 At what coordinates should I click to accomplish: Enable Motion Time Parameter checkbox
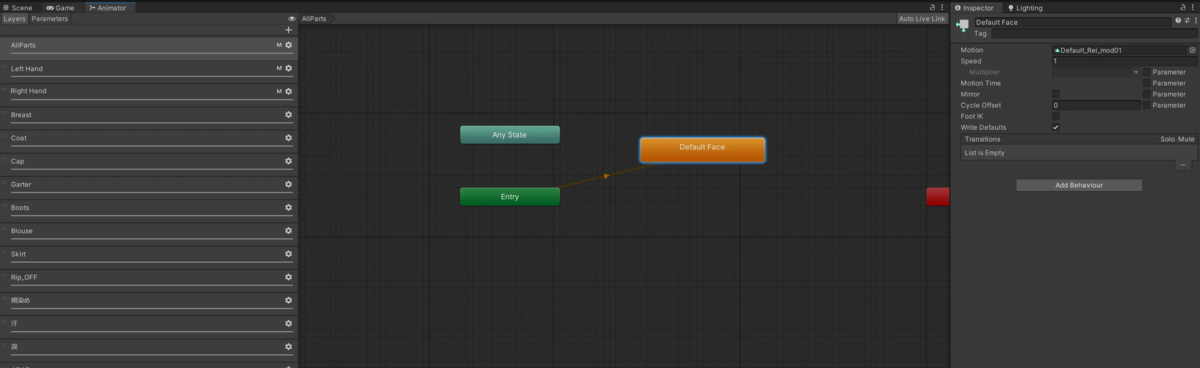click(x=1147, y=83)
